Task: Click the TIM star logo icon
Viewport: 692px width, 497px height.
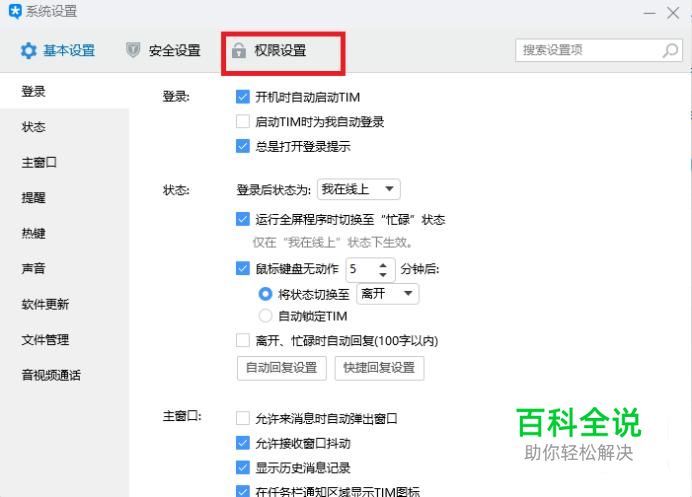Action: [15, 11]
